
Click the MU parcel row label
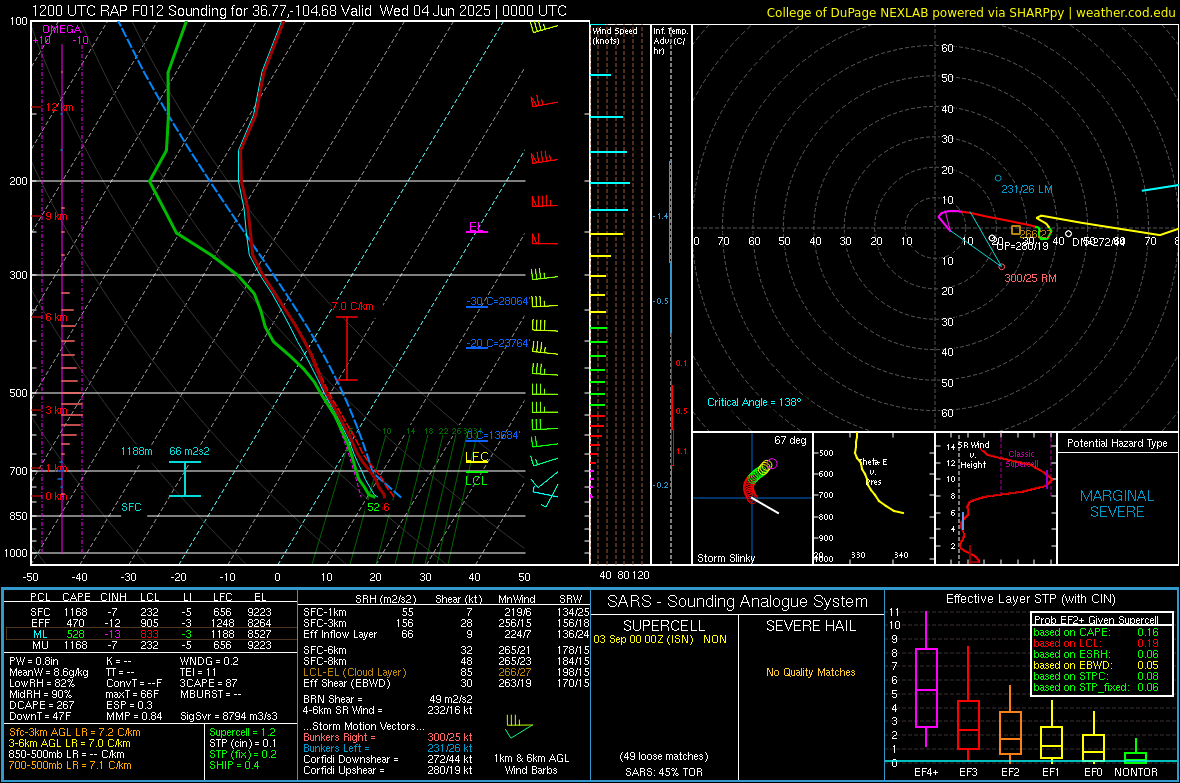pos(40,645)
